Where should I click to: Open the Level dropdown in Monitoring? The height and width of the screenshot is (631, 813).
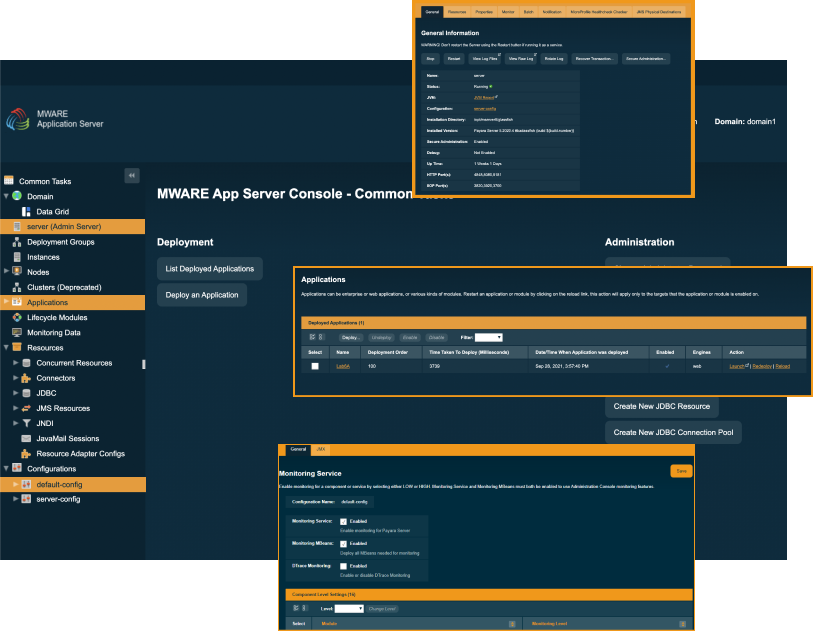(349, 609)
